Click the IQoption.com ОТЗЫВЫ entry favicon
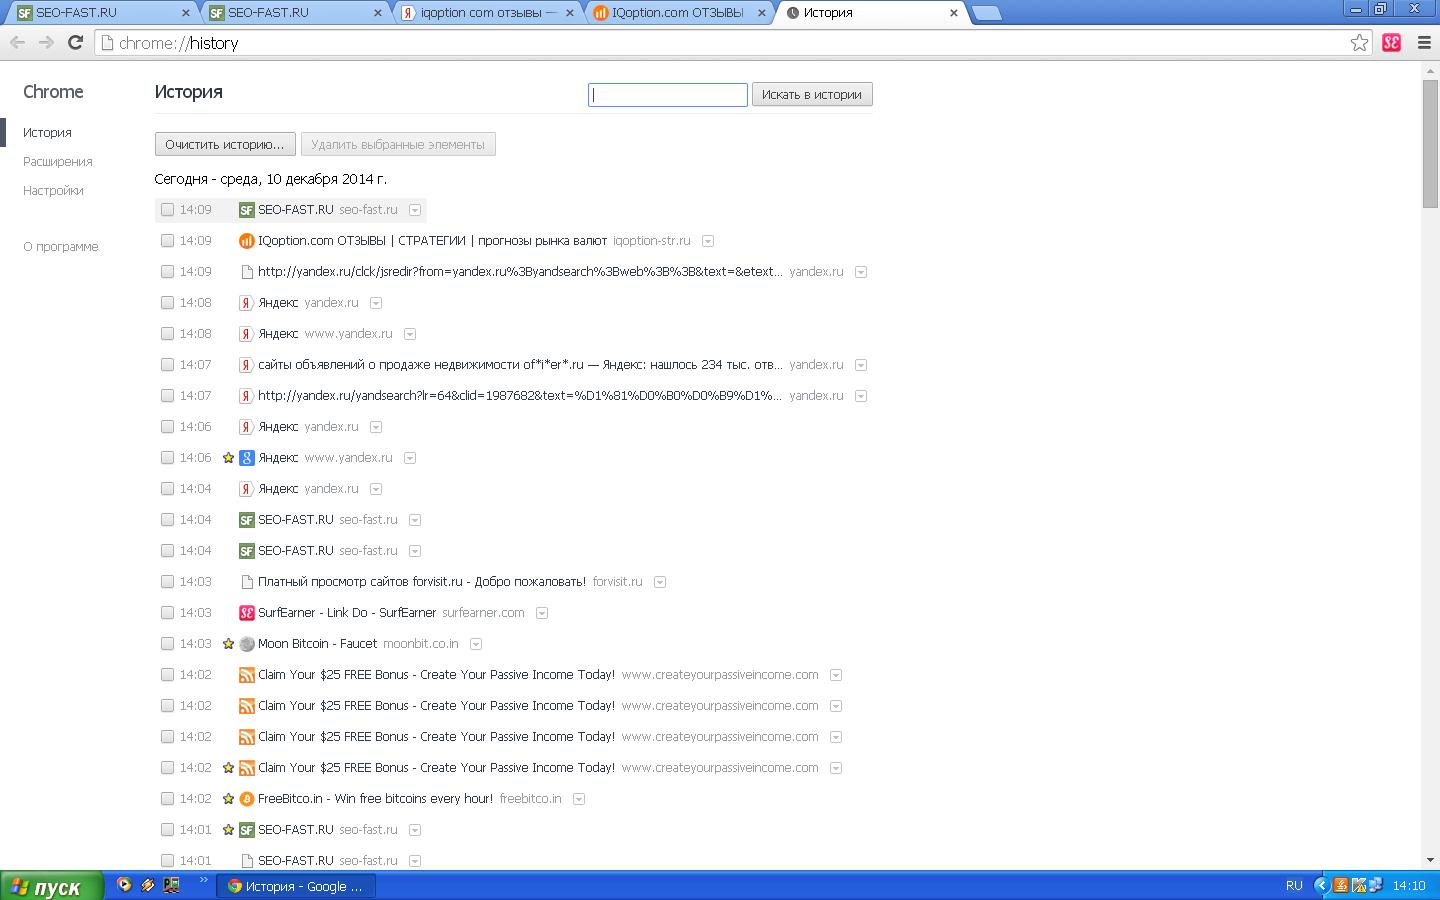 246,241
